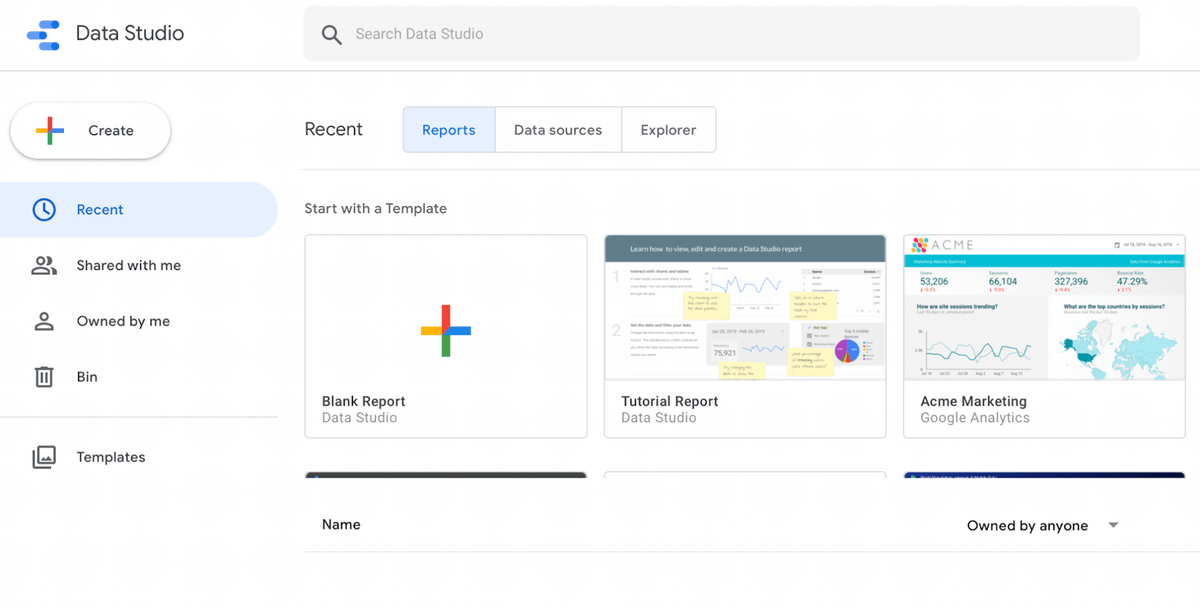1200x608 pixels.
Task: Open the Tutorial Report template thumbnail
Action: click(745, 307)
